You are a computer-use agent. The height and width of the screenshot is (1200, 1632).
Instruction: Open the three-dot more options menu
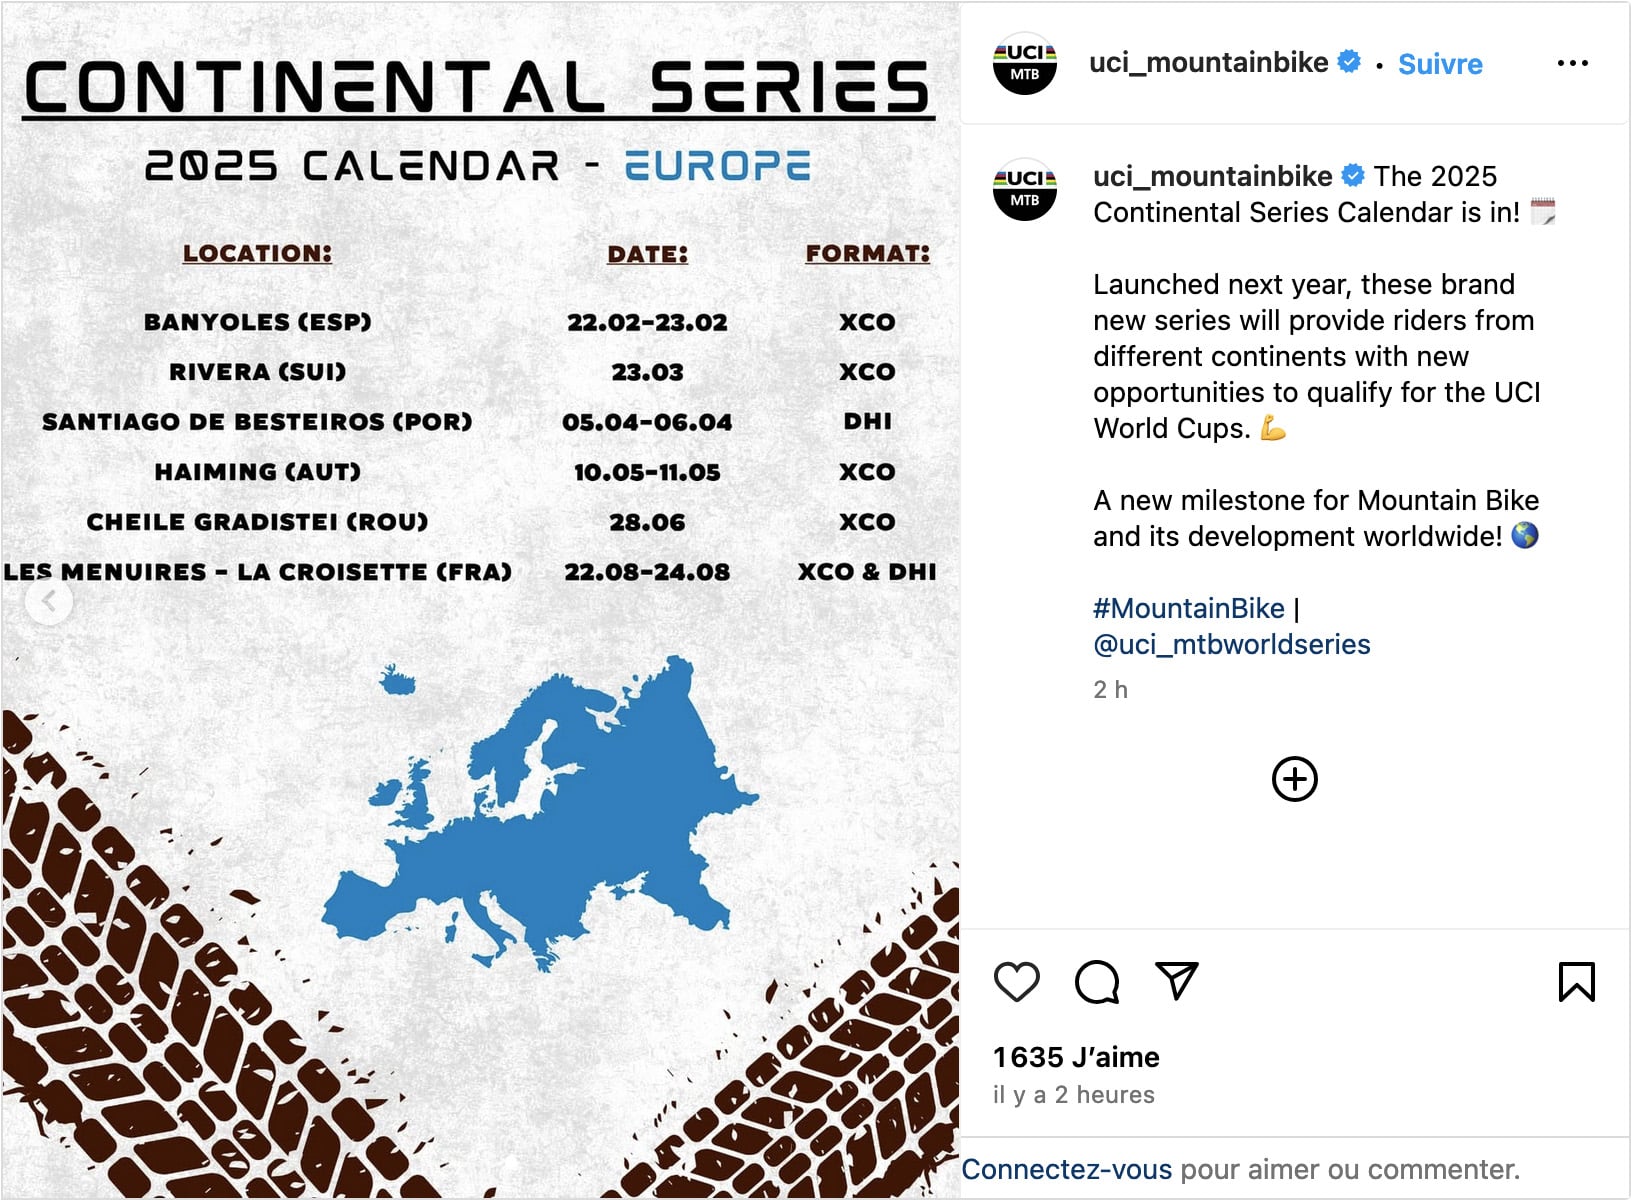click(x=1572, y=63)
